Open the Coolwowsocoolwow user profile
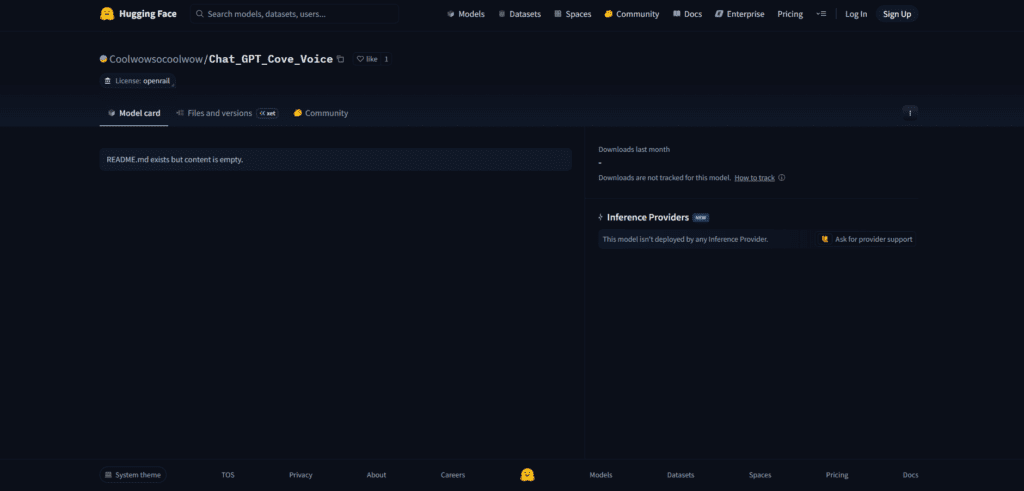The width and height of the screenshot is (1024, 491). point(156,59)
